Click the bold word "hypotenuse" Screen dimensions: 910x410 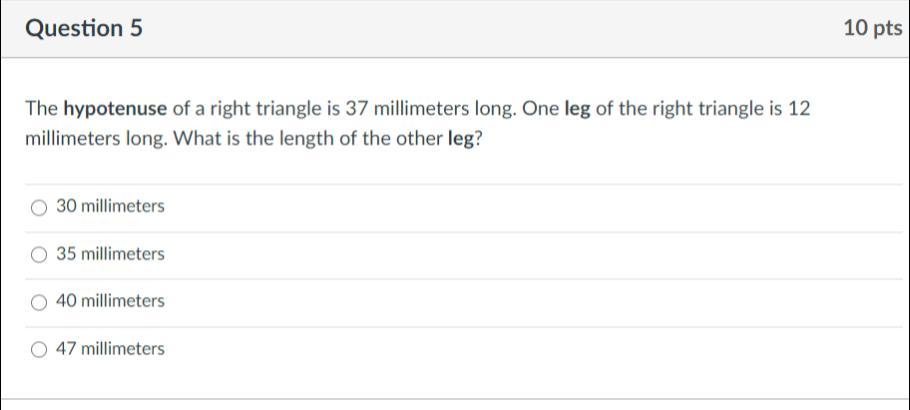(x=115, y=109)
